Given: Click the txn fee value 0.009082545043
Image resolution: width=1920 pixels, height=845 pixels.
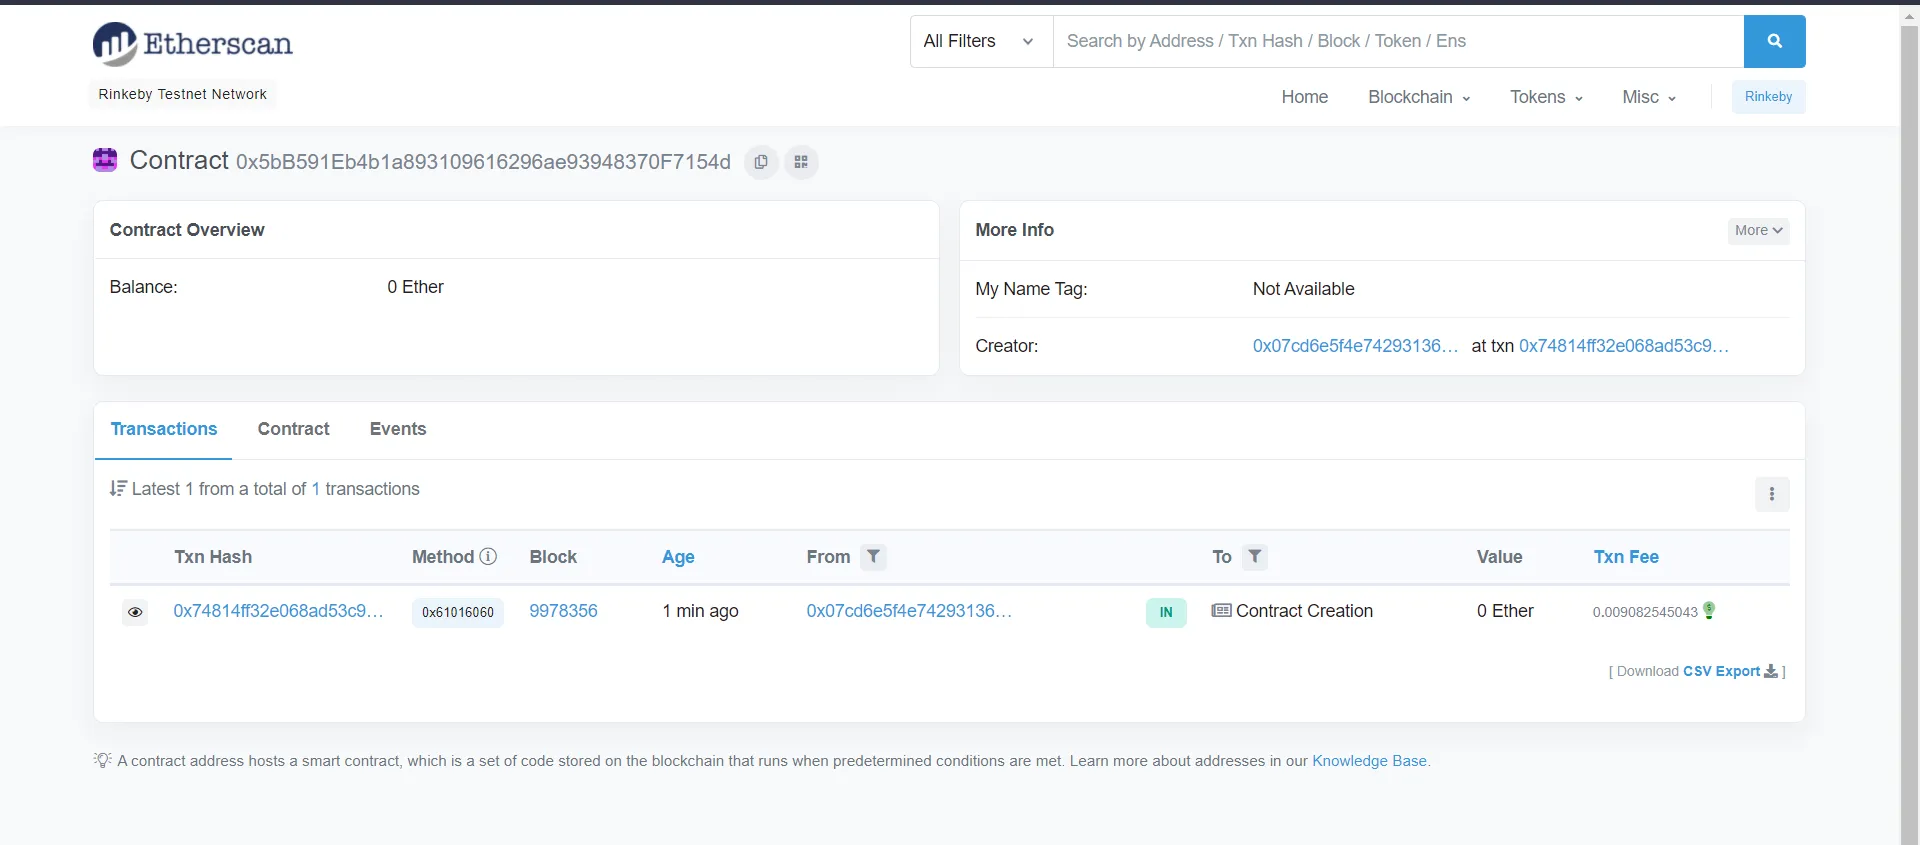Looking at the screenshot, I should coord(1645,612).
